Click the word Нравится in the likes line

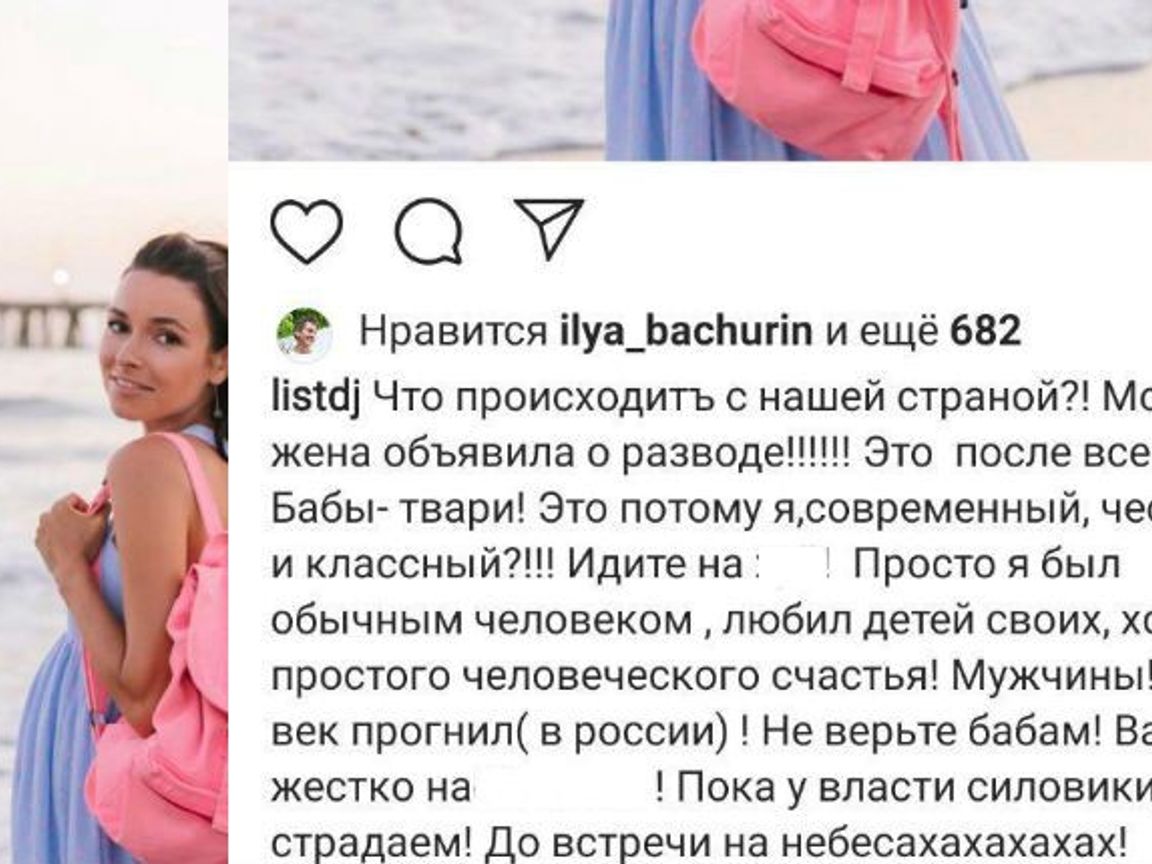click(x=453, y=331)
